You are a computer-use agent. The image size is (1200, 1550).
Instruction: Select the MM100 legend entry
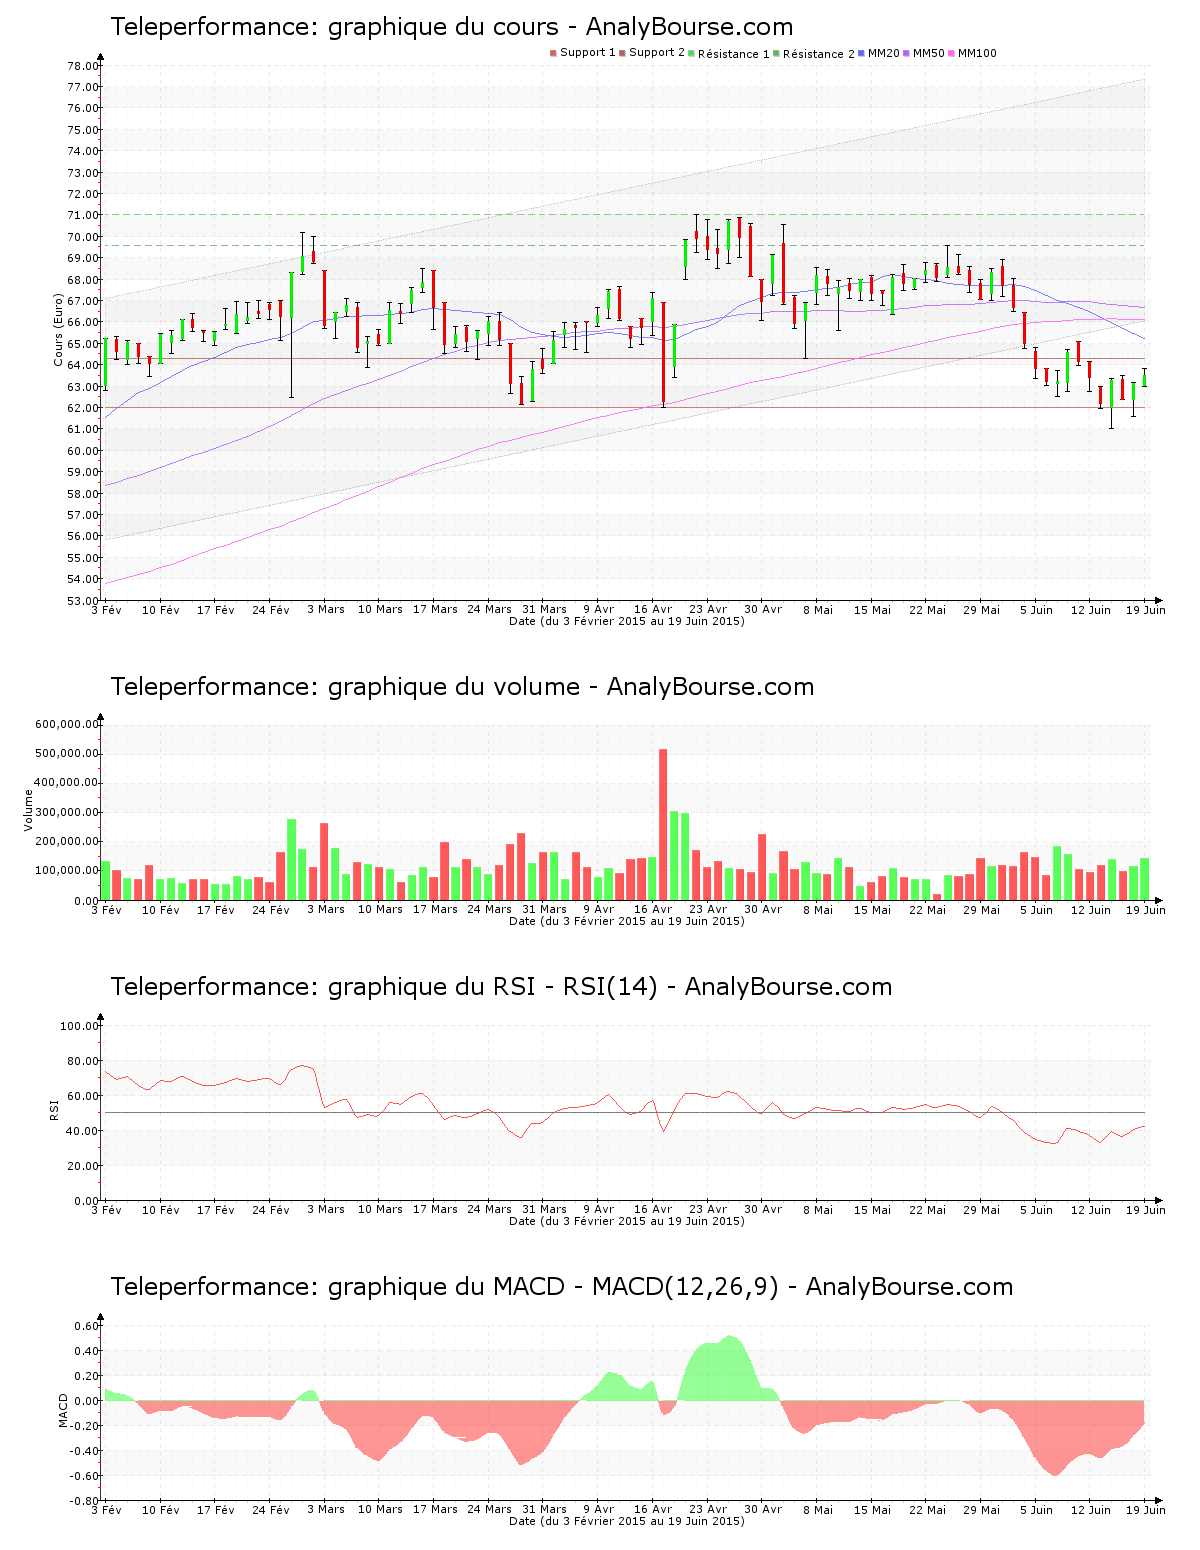[x=973, y=53]
